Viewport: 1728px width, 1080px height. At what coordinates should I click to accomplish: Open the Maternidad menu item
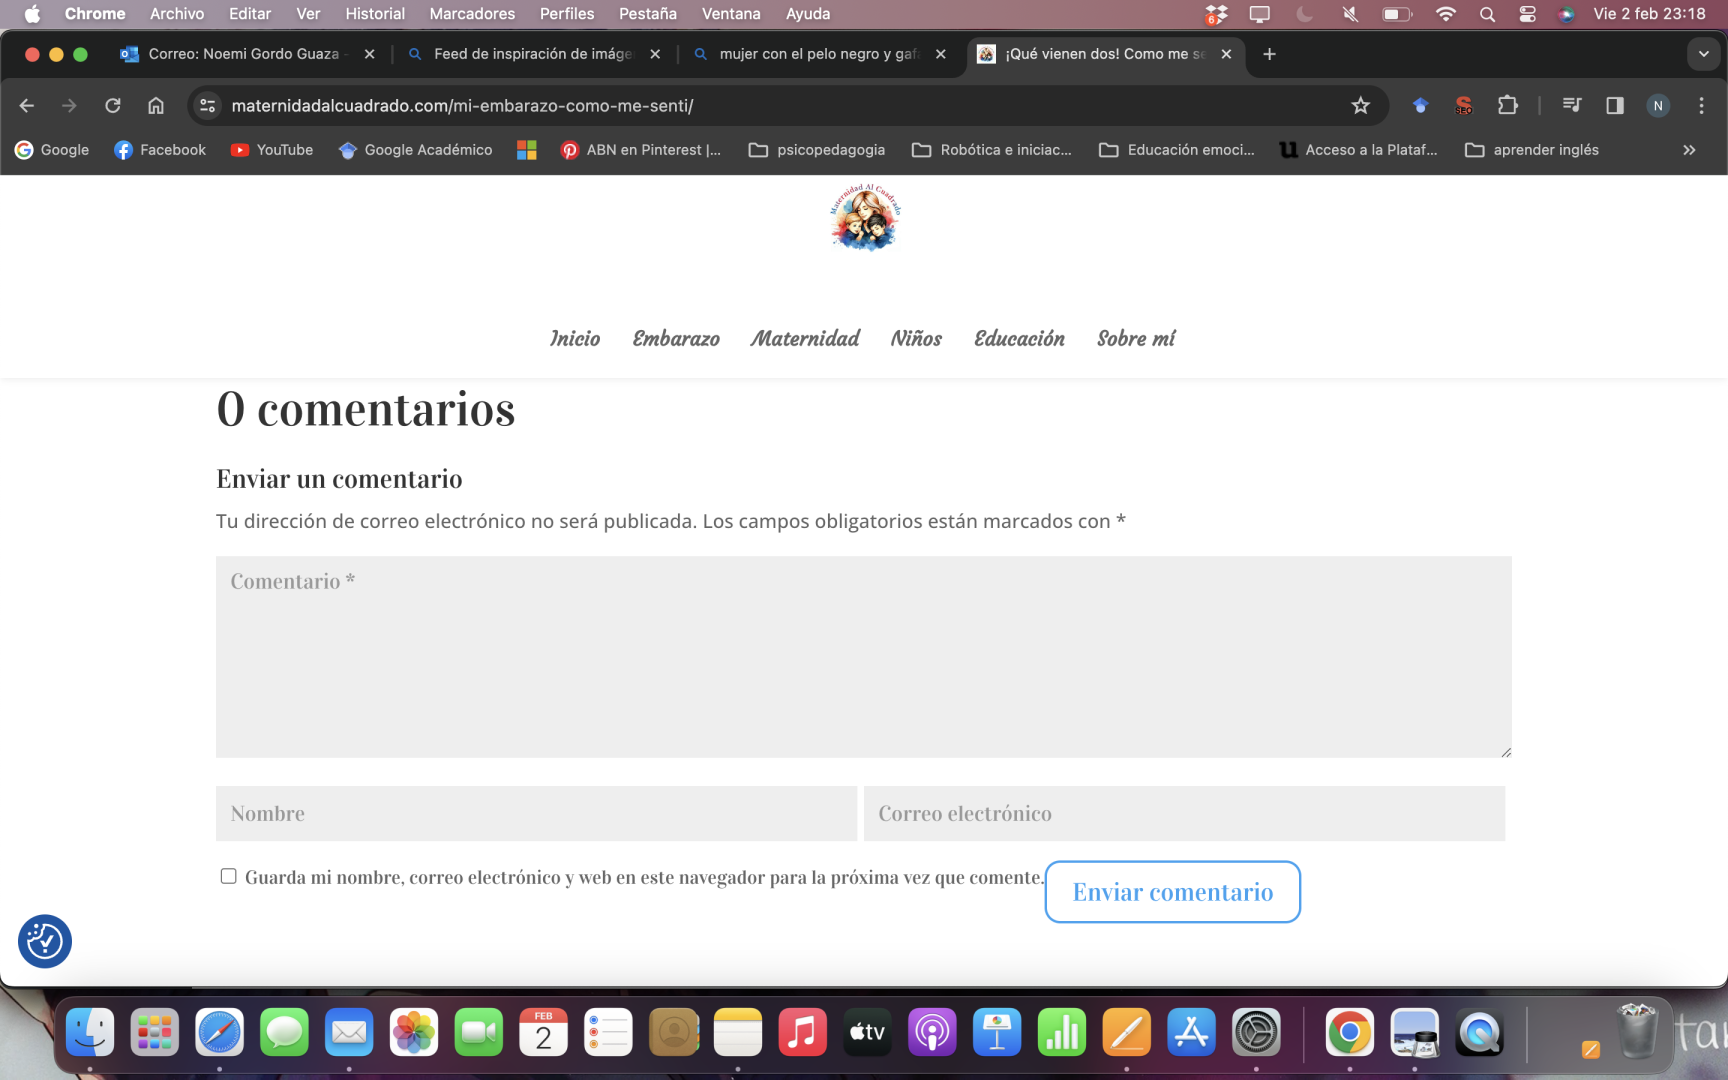click(x=805, y=338)
